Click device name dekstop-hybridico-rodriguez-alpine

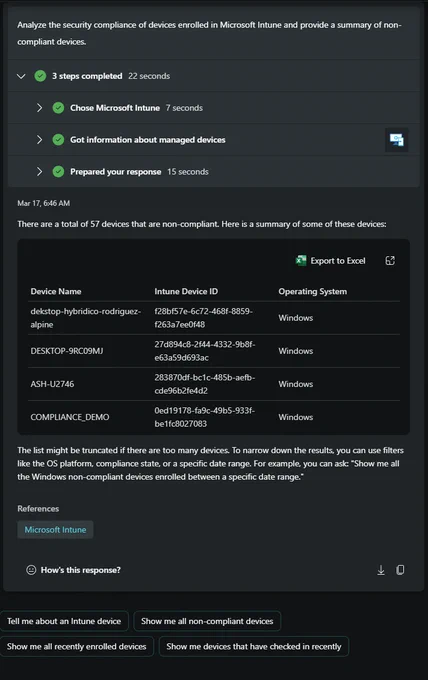point(85,318)
